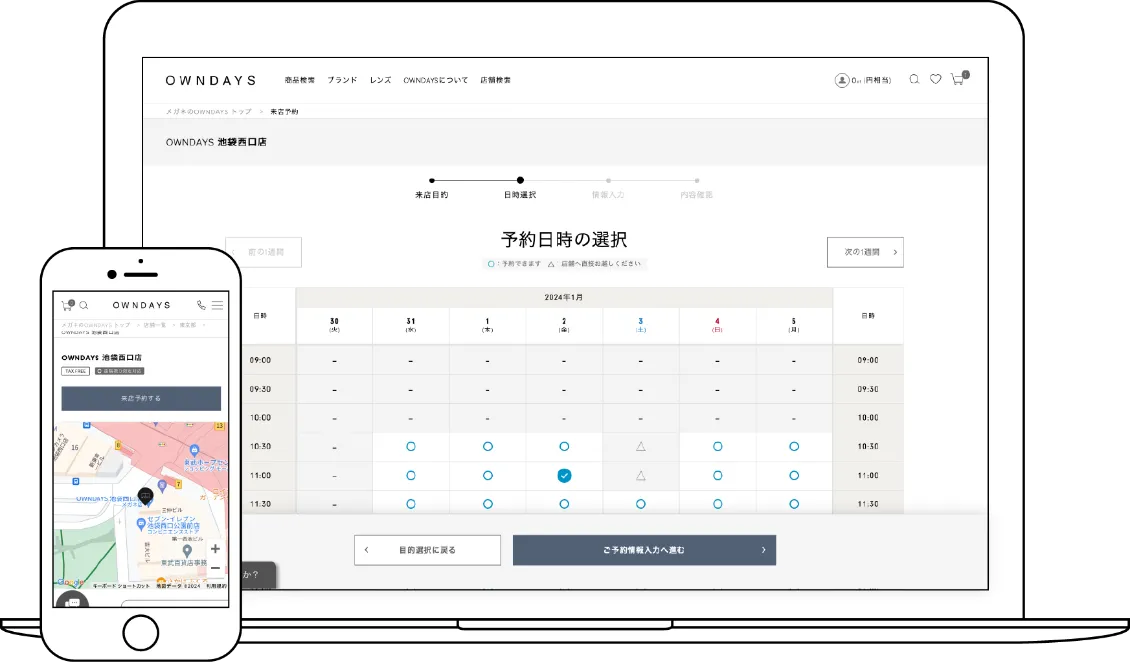Click the magnifier search icon in desktop header

click(x=914, y=80)
